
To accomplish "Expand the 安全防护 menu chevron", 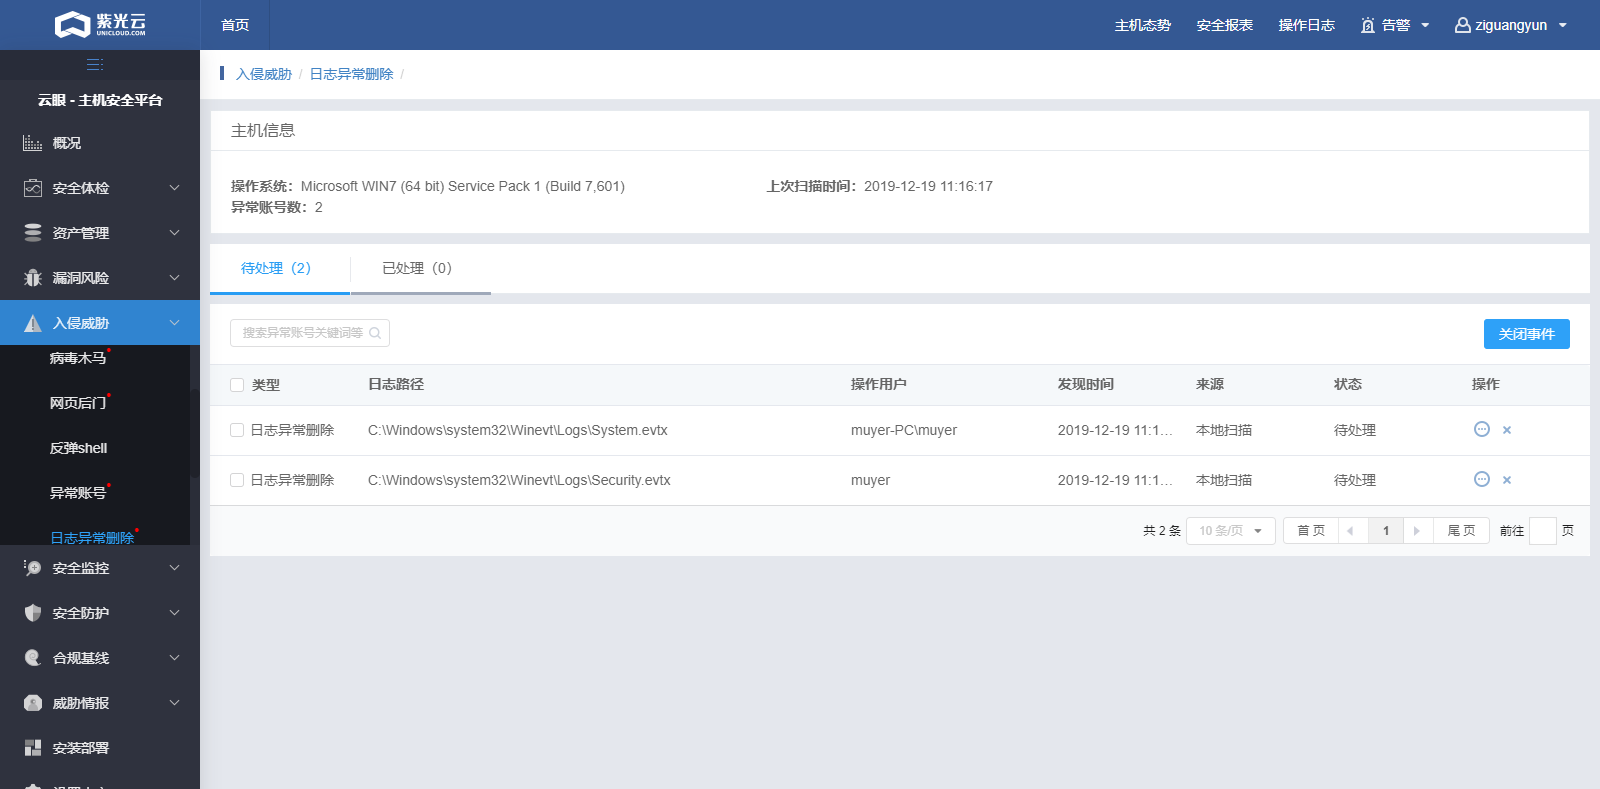I will 175,613.
